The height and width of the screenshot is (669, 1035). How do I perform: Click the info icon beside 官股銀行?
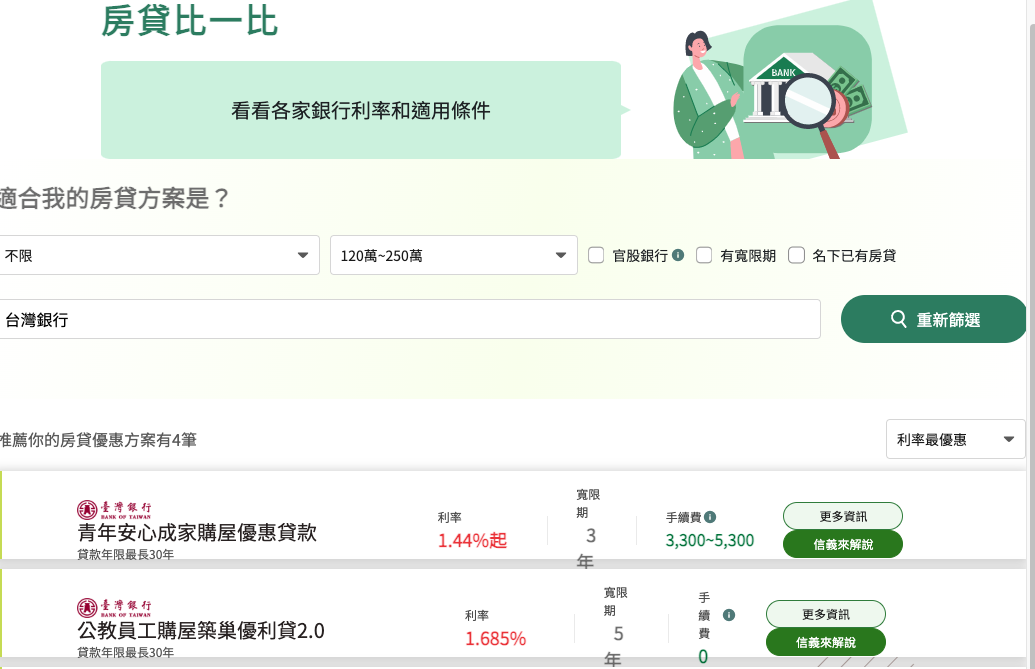coord(678,255)
